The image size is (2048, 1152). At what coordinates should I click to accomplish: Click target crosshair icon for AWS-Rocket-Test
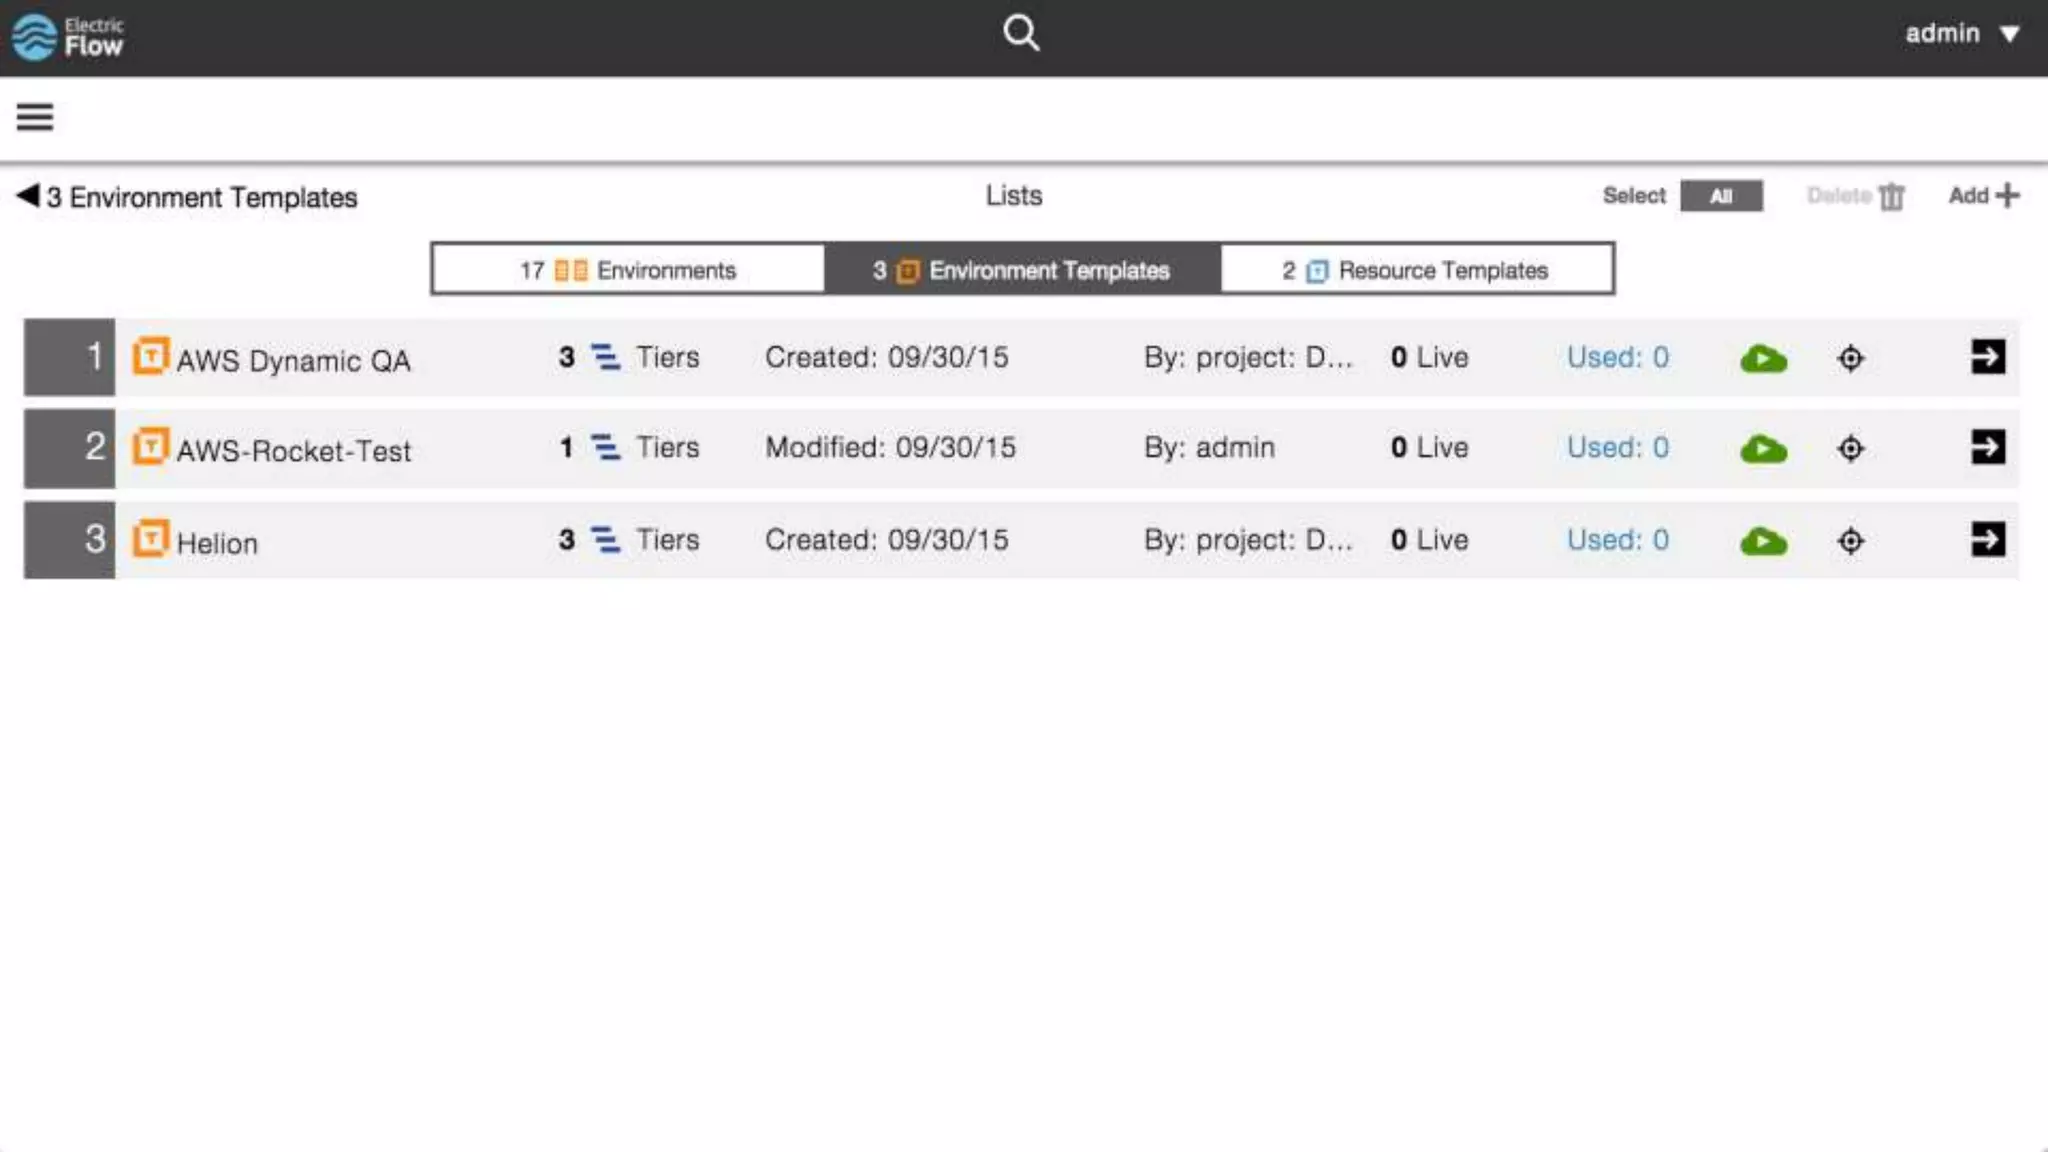(1850, 449)
